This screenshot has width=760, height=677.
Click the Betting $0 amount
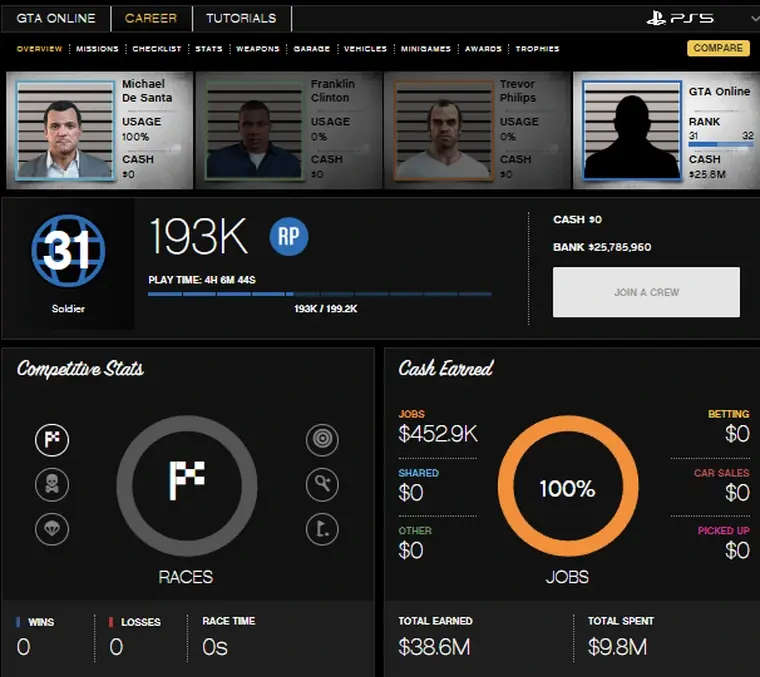737,434
